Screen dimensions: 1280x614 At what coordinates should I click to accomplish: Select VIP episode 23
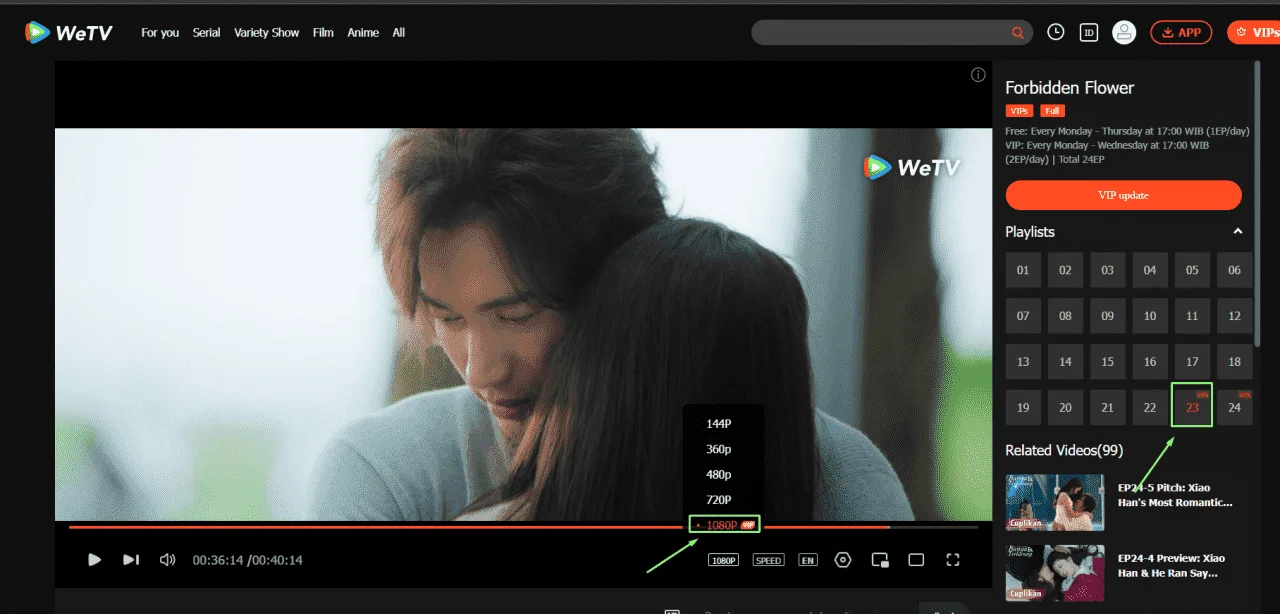point(1192,407)
